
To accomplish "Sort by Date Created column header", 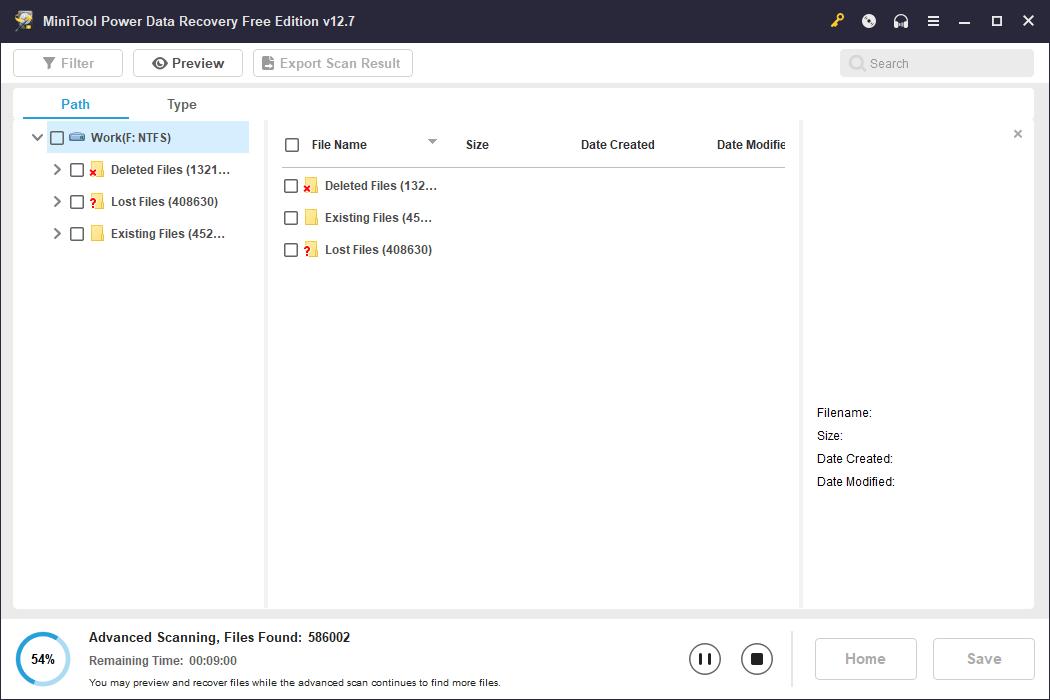I will point(617,145).
